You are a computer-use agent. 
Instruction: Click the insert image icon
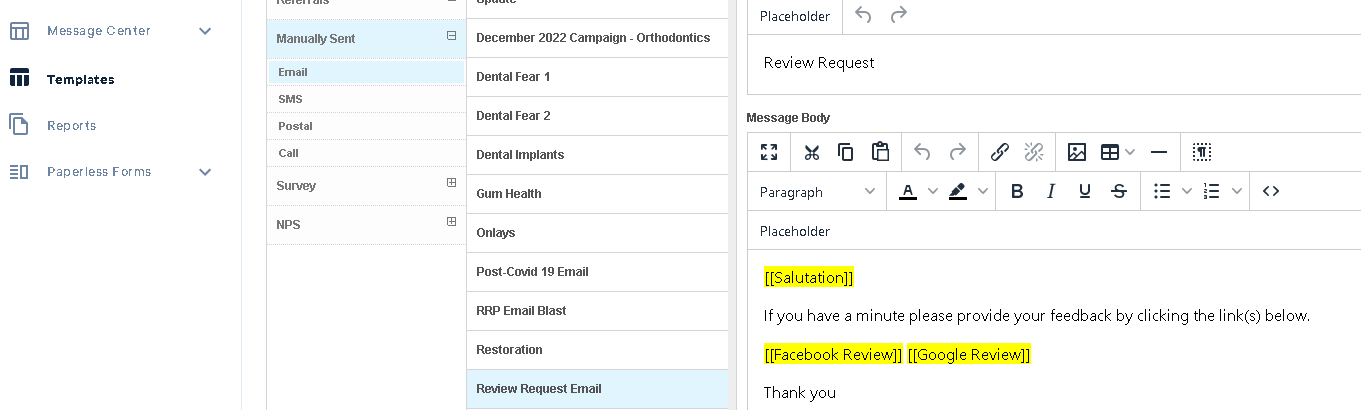pos(1077,152)
